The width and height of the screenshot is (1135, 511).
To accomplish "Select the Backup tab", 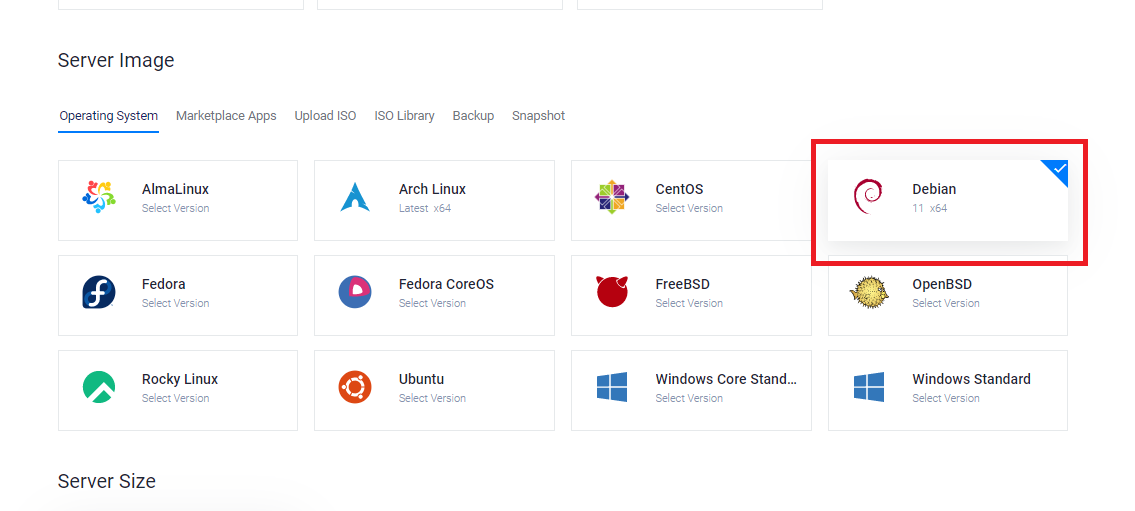I will 473,116.
